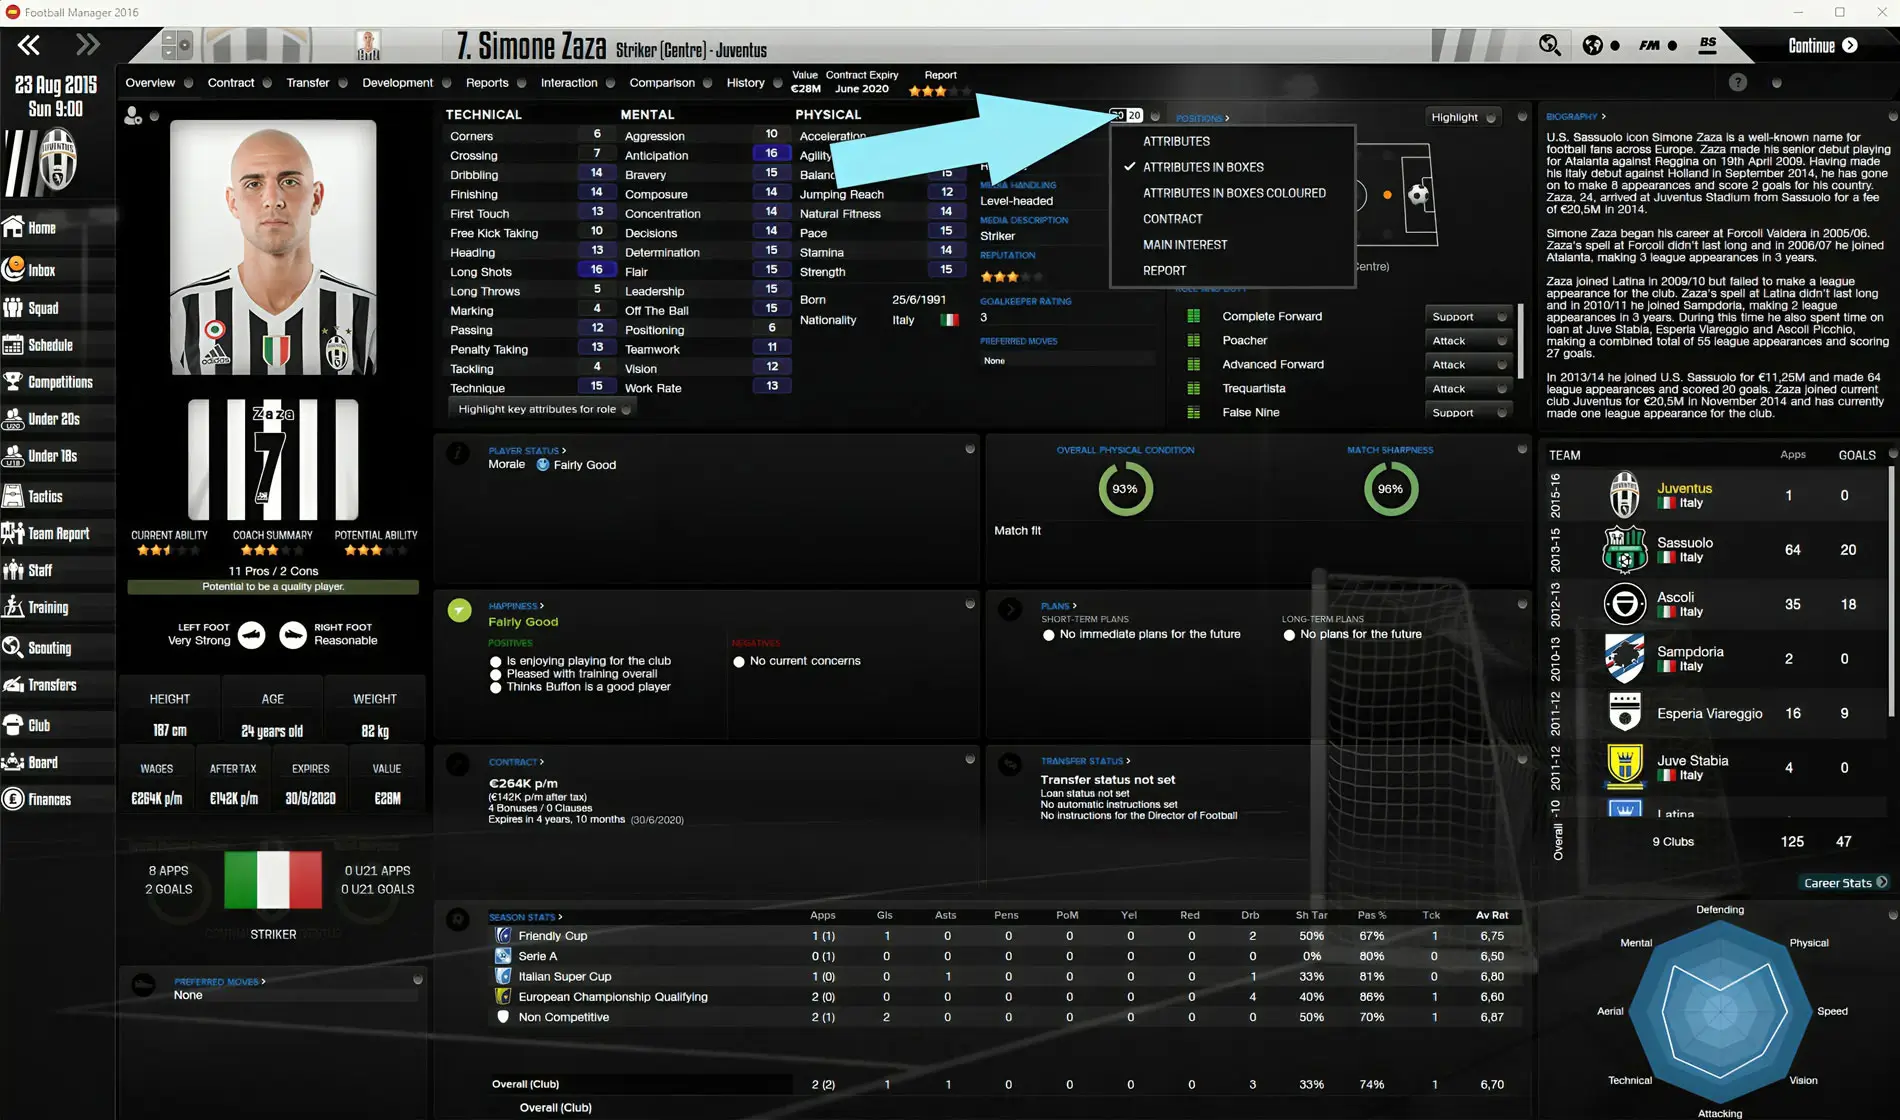The height and width of the screenshot is (1120, 1900).
Task: Go back with the double-left arrow
Action: click(x=29, y=45)
